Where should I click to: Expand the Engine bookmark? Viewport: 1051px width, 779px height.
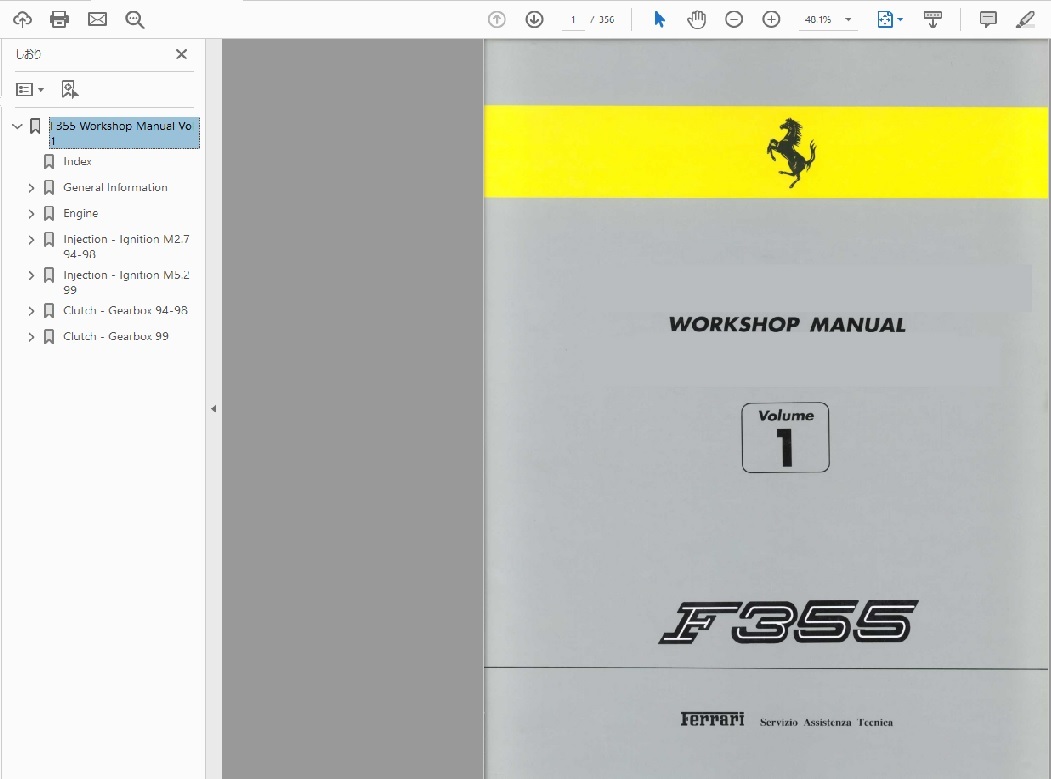point(31,214)
